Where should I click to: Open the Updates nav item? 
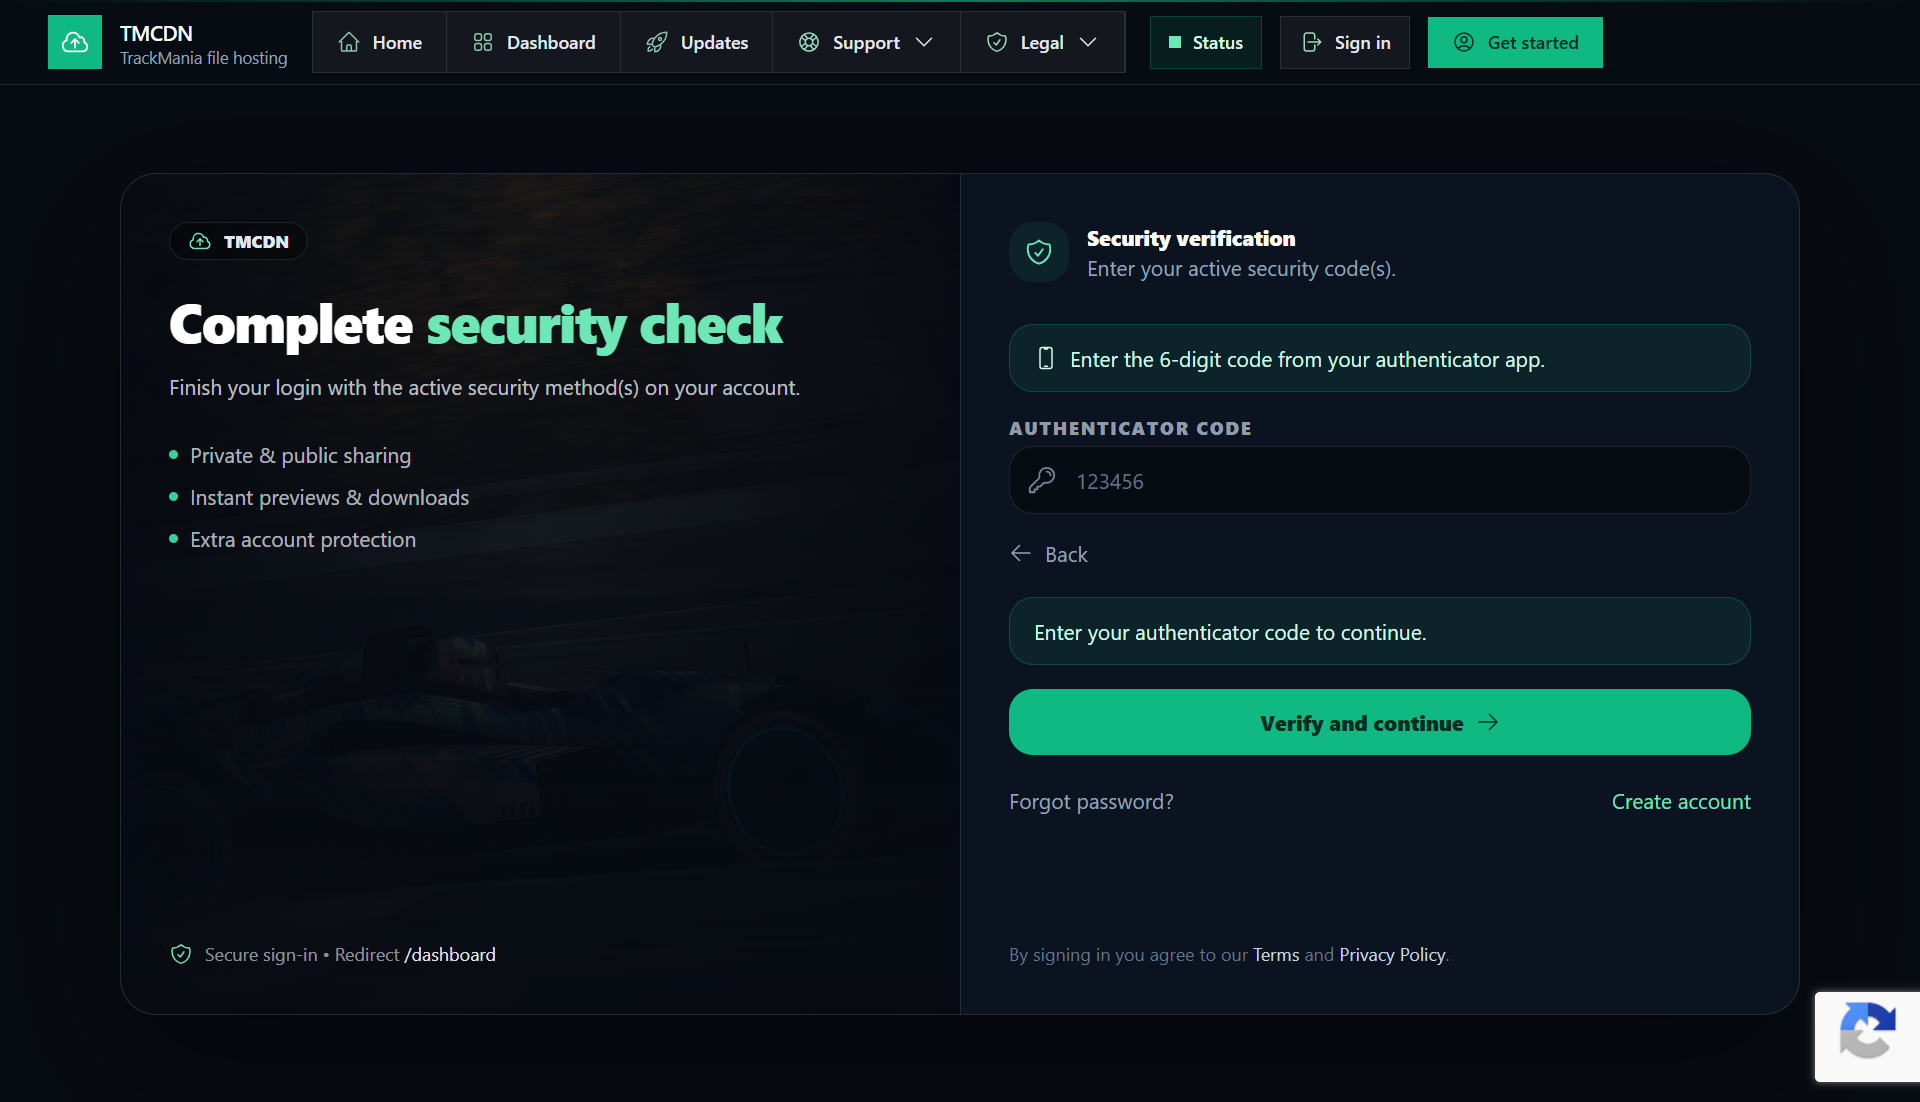(x=697, y=43)
